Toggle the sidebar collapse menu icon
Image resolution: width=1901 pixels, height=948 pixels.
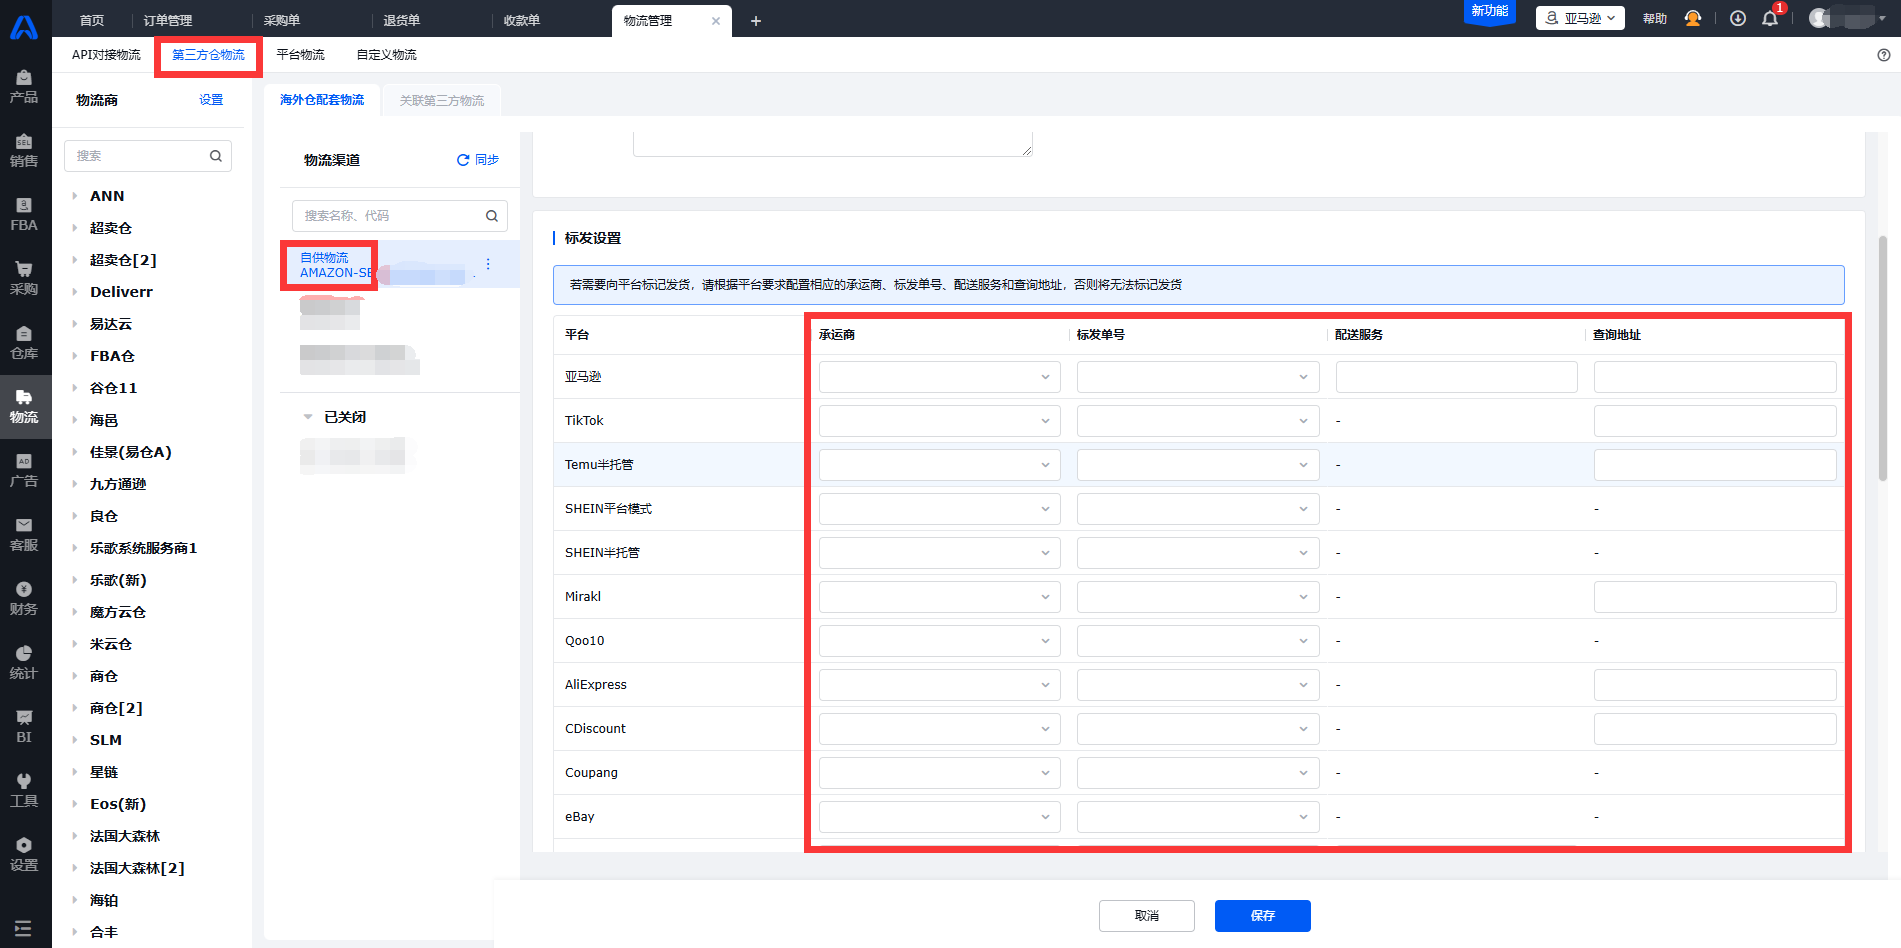[23, 928]
